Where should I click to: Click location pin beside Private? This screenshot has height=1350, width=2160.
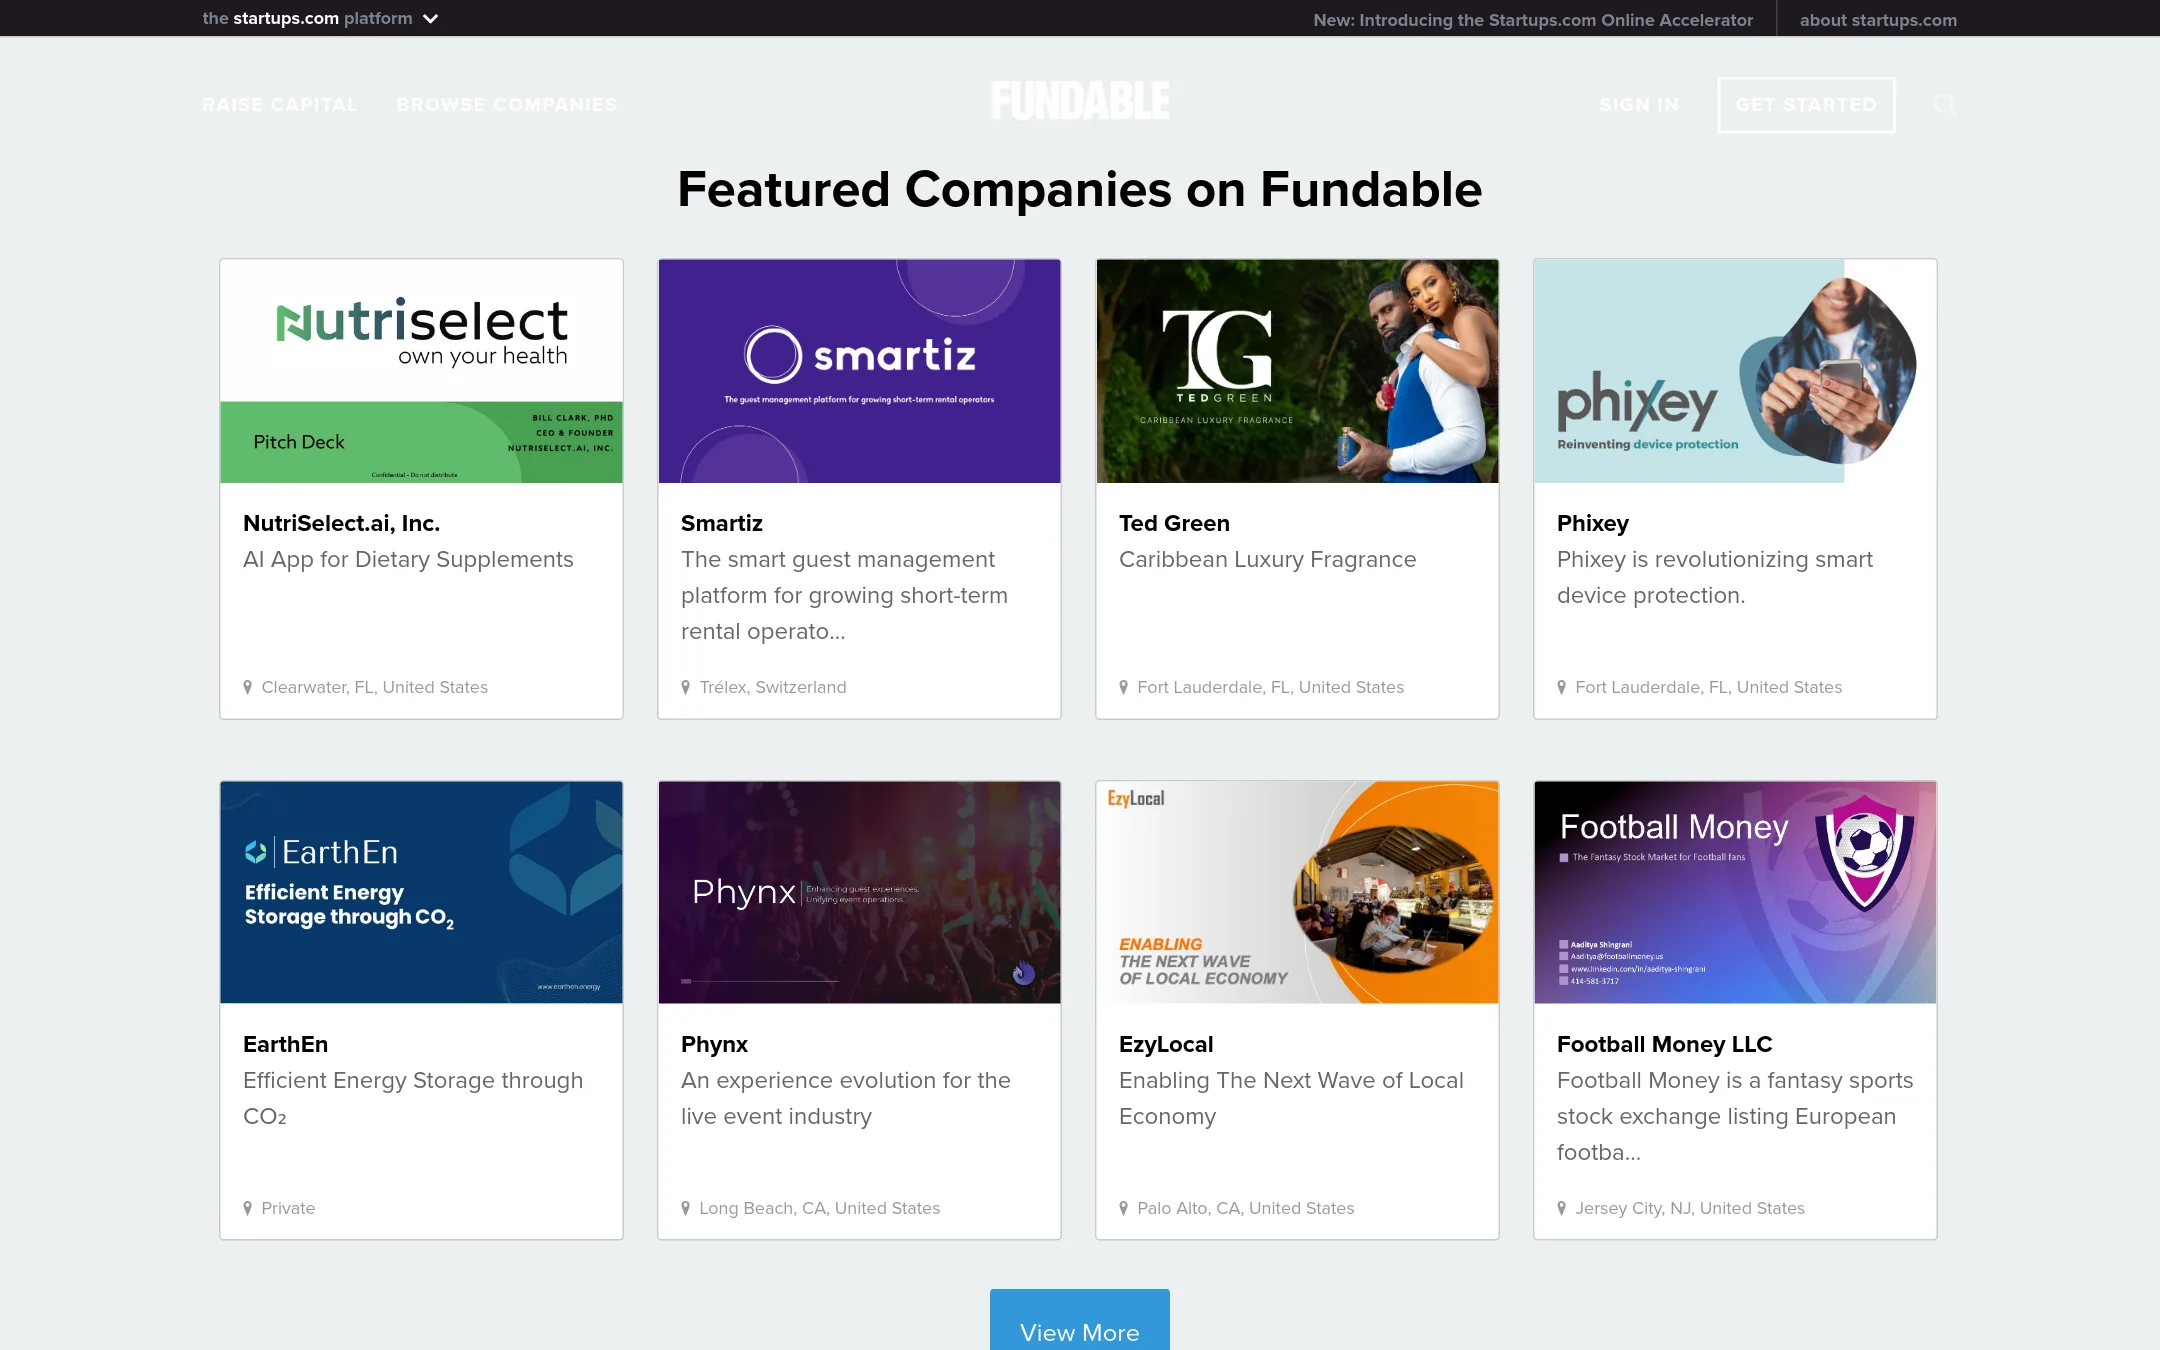248,1208
